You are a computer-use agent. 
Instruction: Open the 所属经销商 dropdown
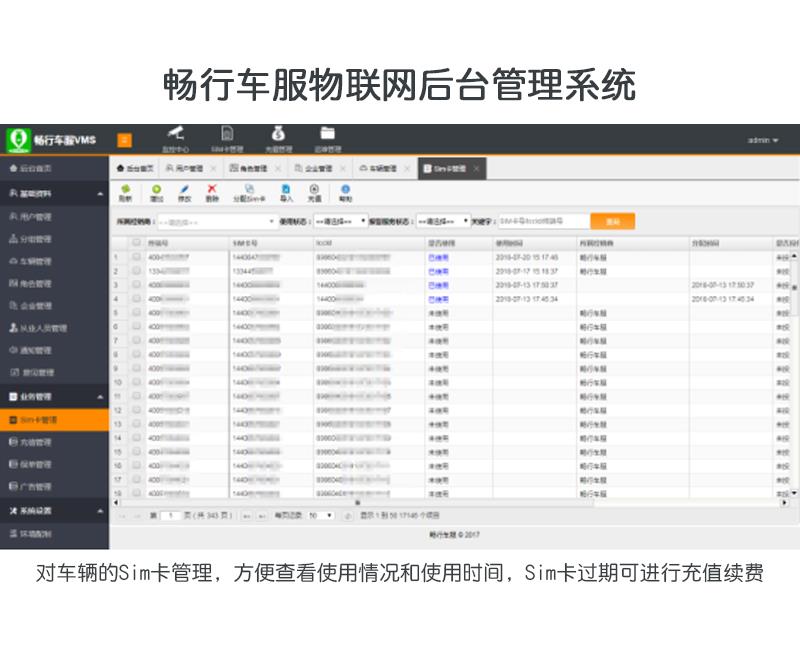click(x=216, y=222)
